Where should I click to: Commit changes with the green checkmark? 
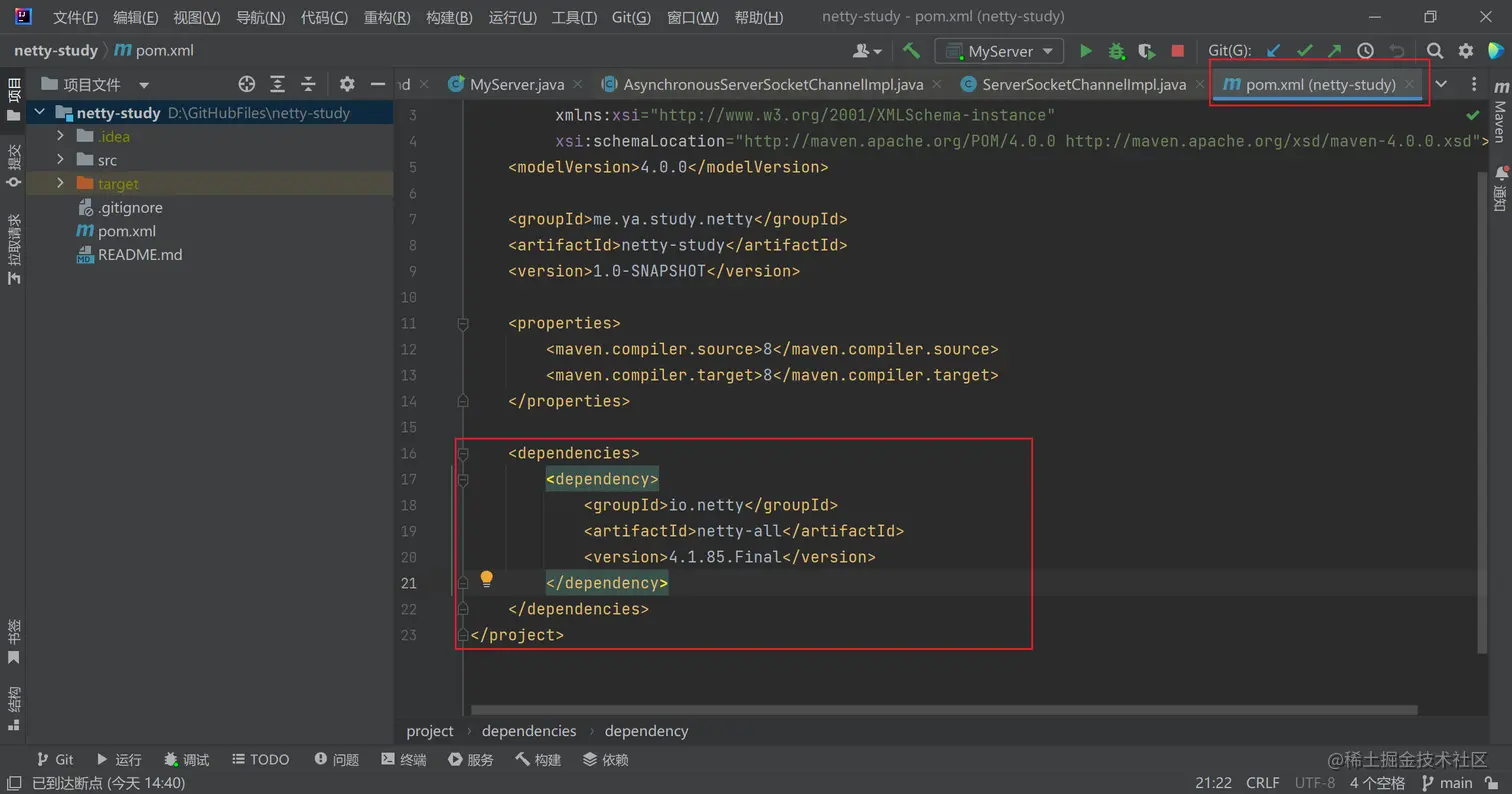coord(1304,51)
